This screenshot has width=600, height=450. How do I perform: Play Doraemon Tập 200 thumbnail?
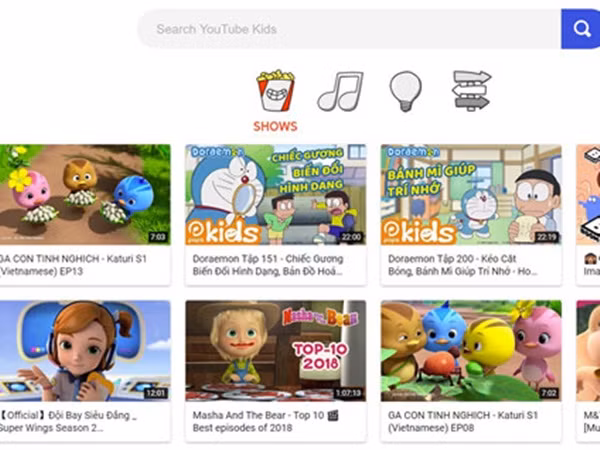(471, 194)
